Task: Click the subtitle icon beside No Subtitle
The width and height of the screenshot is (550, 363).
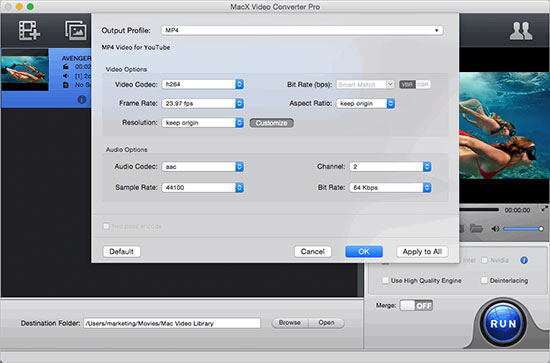Action: (66, 85)
